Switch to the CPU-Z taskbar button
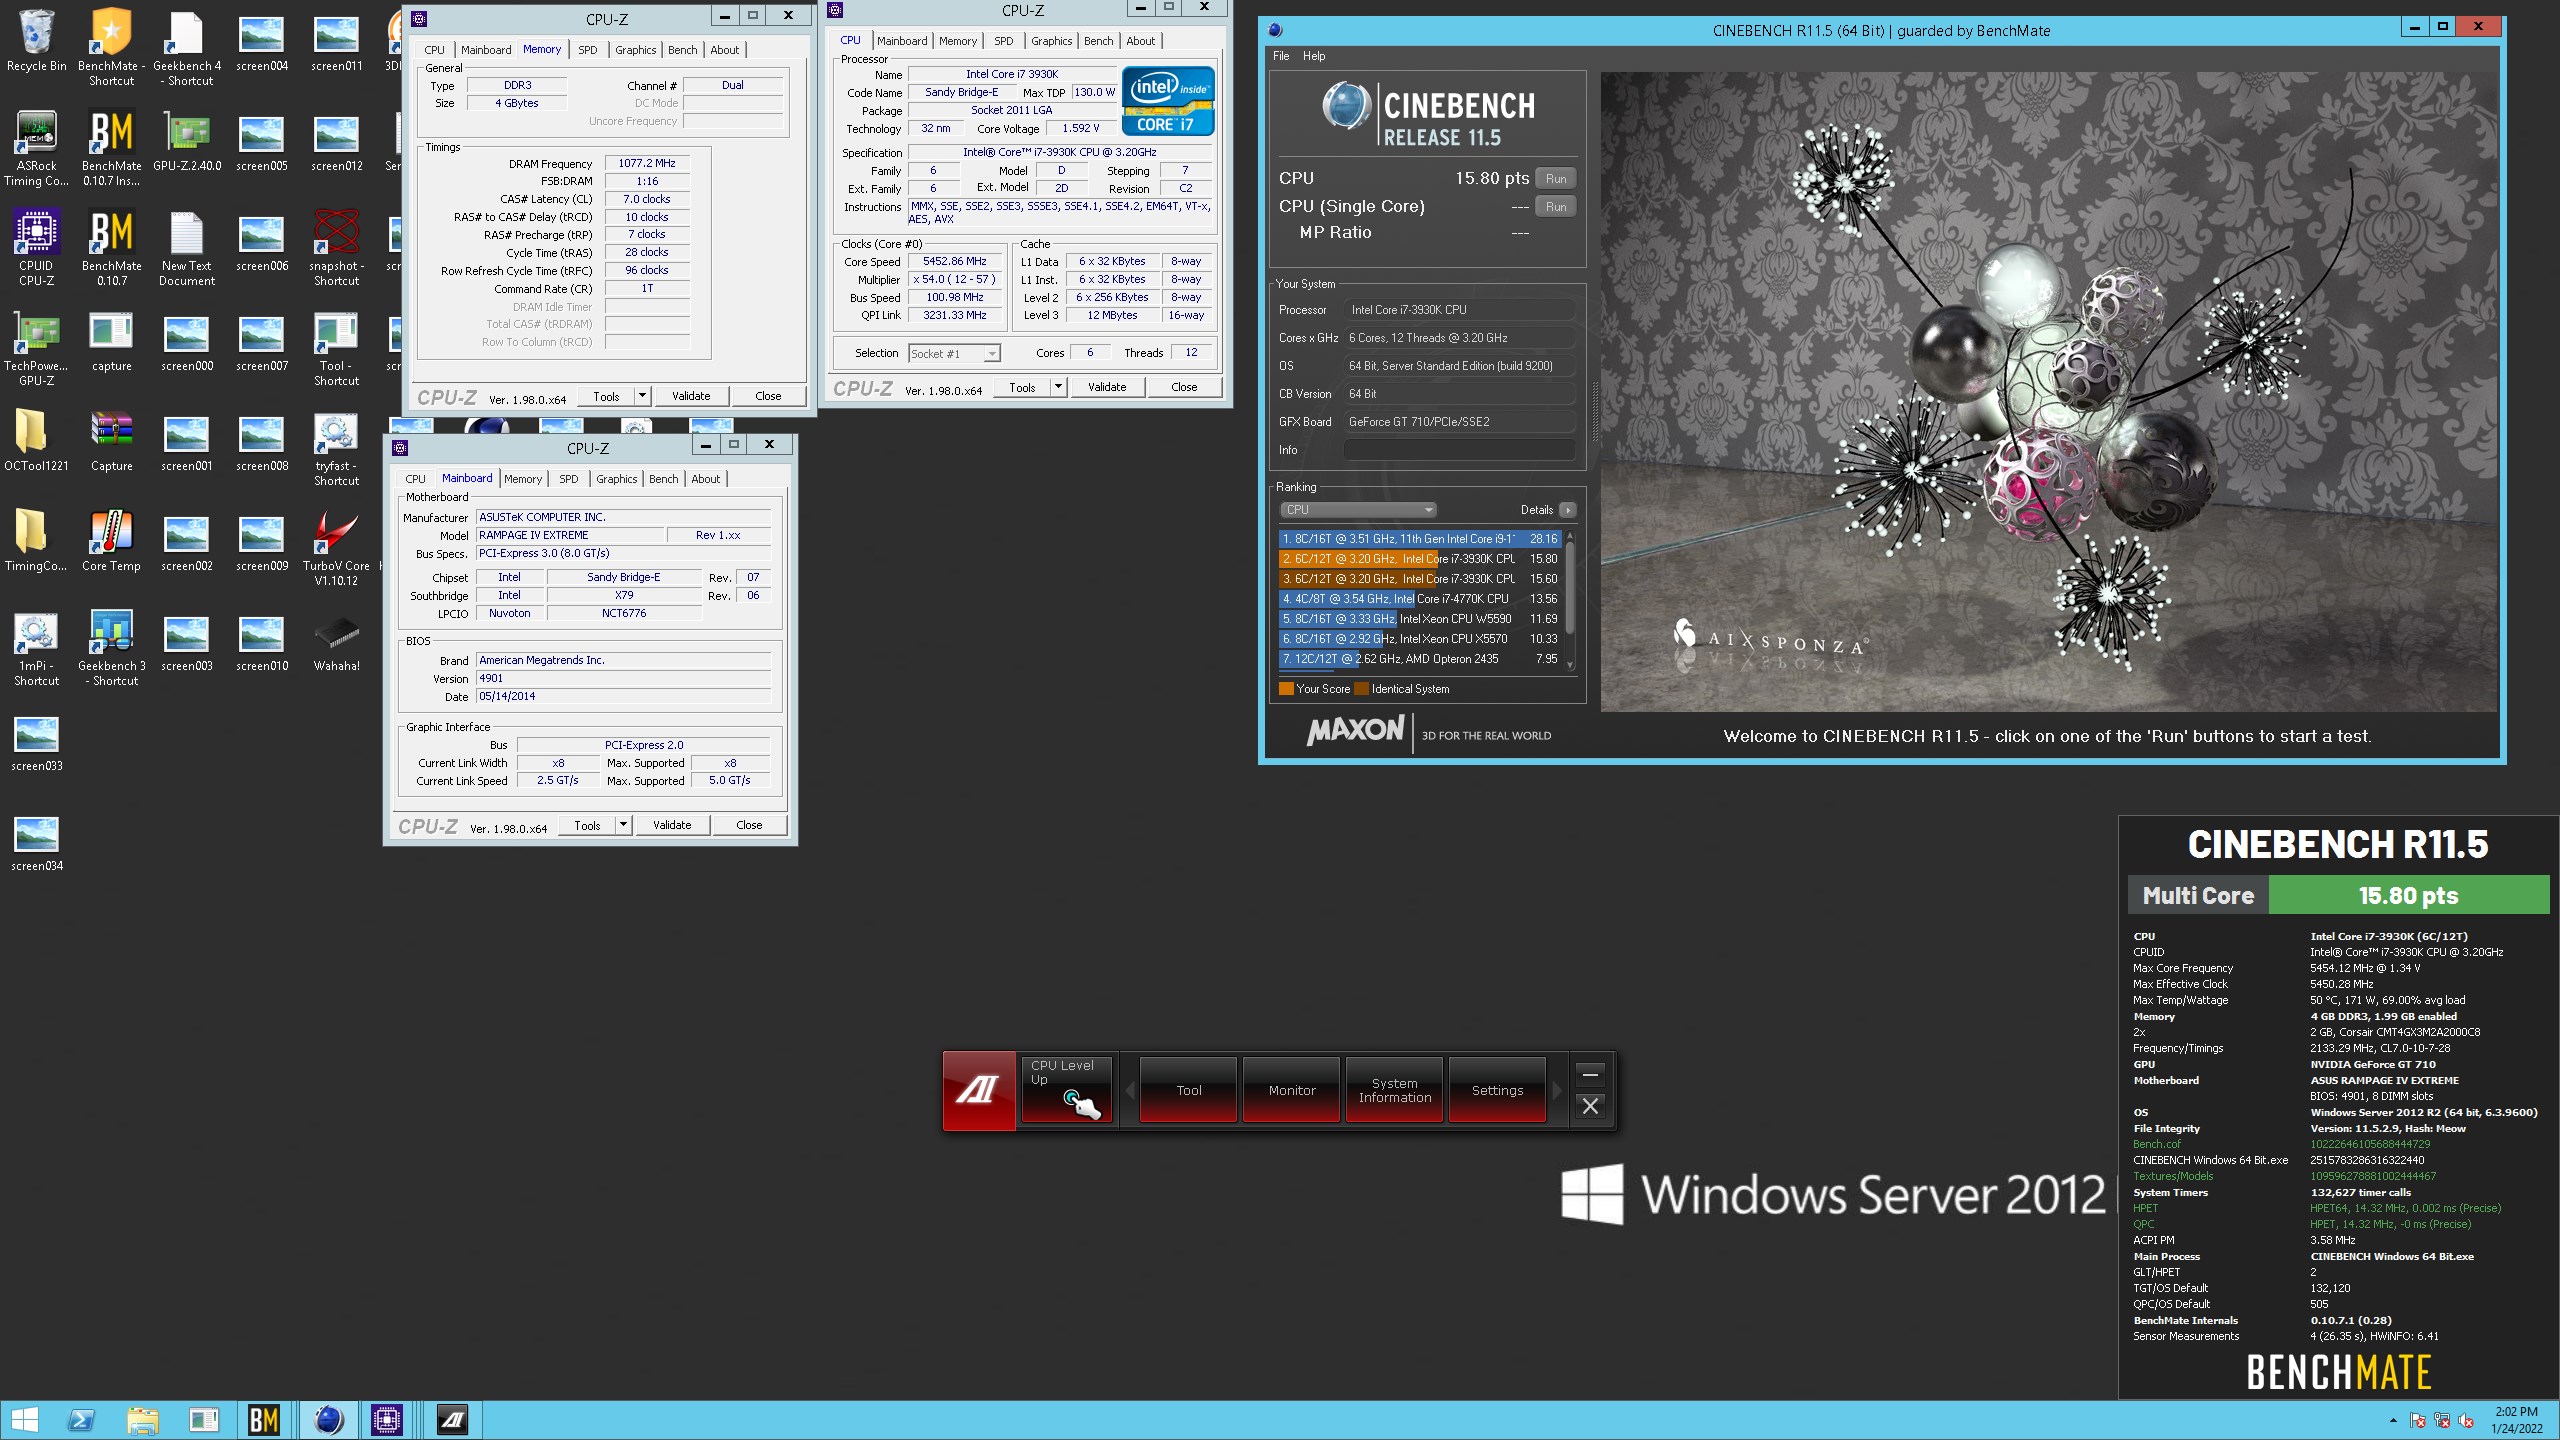This screenshot has height=1440, width=2560. pyautogui.click(x=387, y=1420)
